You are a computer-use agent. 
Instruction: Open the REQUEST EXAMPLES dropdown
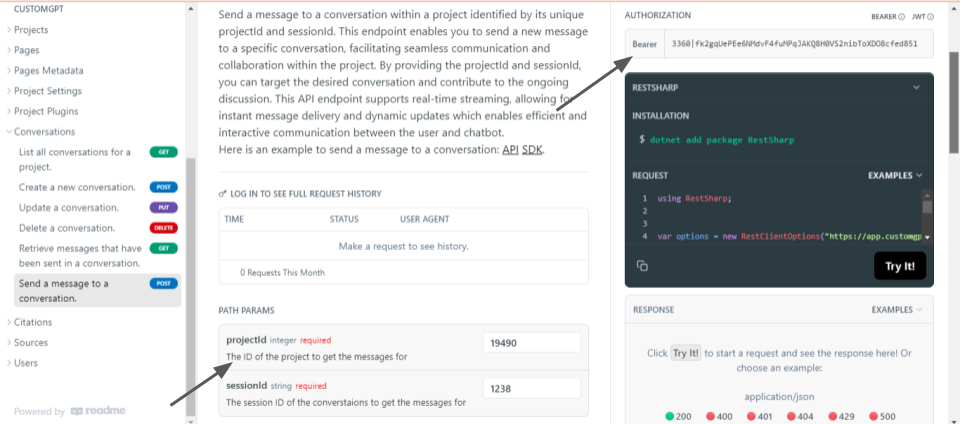(x=895, y=176)
